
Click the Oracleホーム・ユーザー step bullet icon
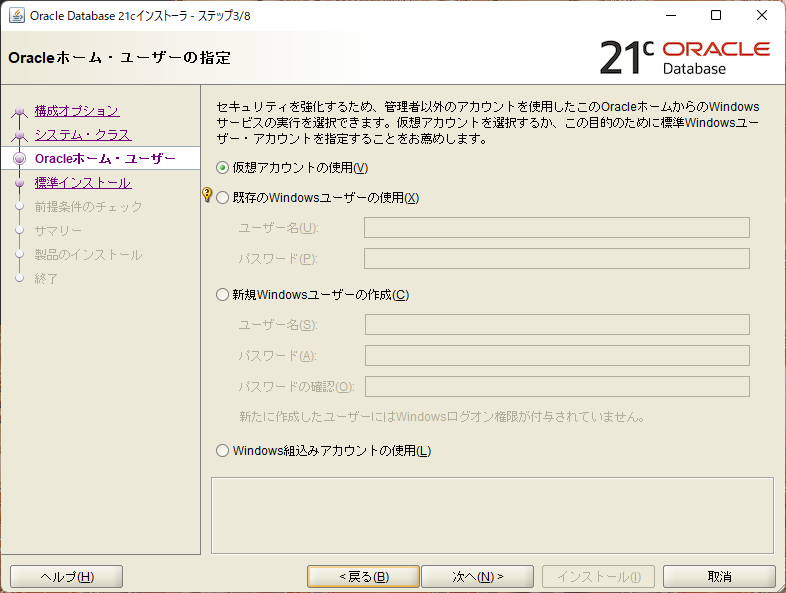click(20, 158)
